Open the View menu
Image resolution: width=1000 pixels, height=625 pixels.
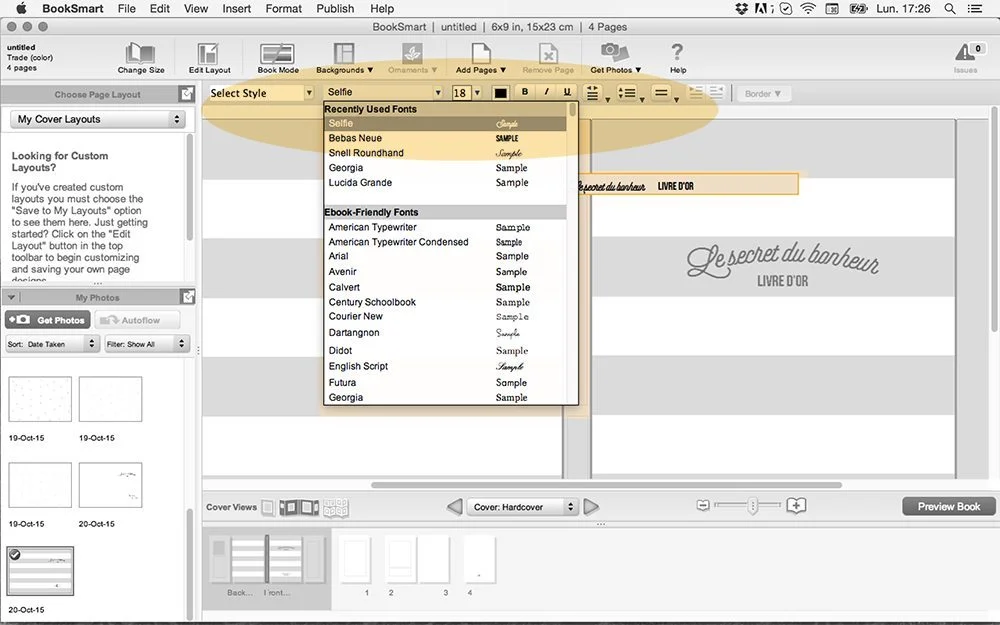click(196, 8)
